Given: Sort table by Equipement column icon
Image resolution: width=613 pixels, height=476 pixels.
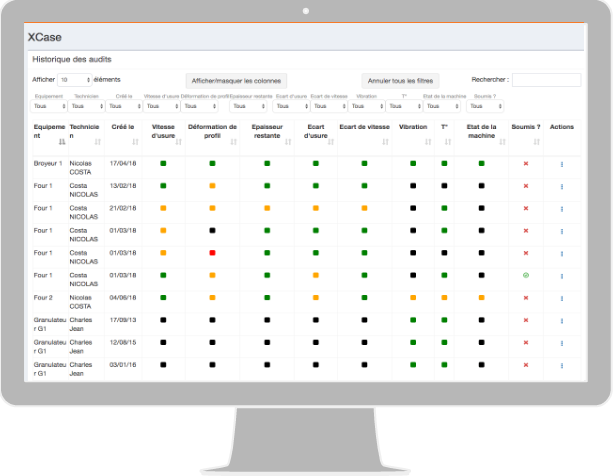Looking at the screenshot, I should click(x=48, y=143).
